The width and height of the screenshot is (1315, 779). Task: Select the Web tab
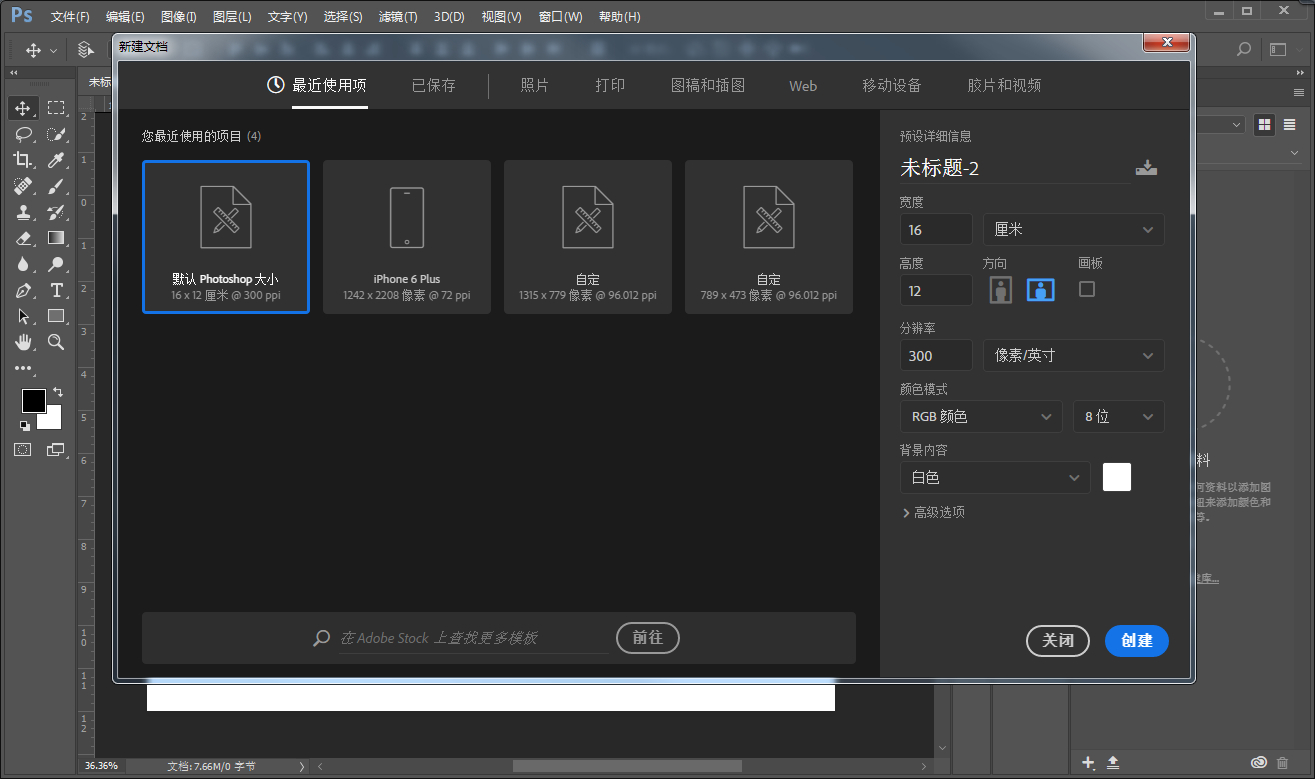tap(803, 86)
